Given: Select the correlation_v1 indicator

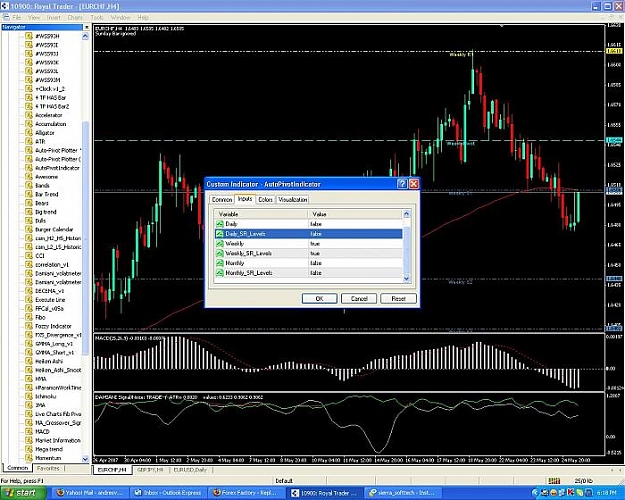Looking at the screenshot, I should [x=52, y=264].
